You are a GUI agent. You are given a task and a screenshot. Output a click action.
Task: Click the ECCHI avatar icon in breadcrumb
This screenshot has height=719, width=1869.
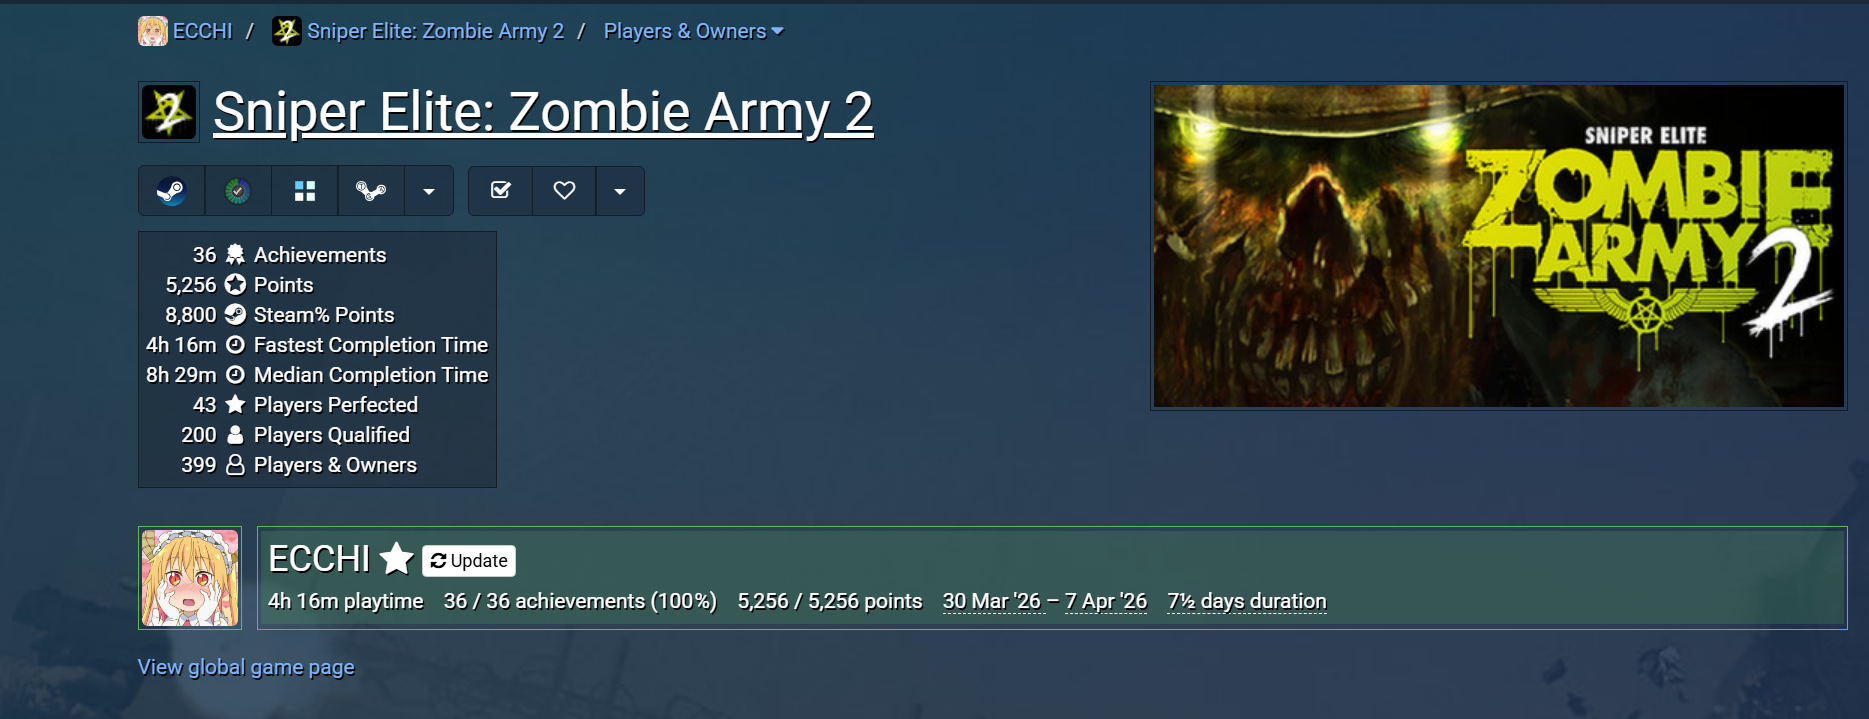153,31
